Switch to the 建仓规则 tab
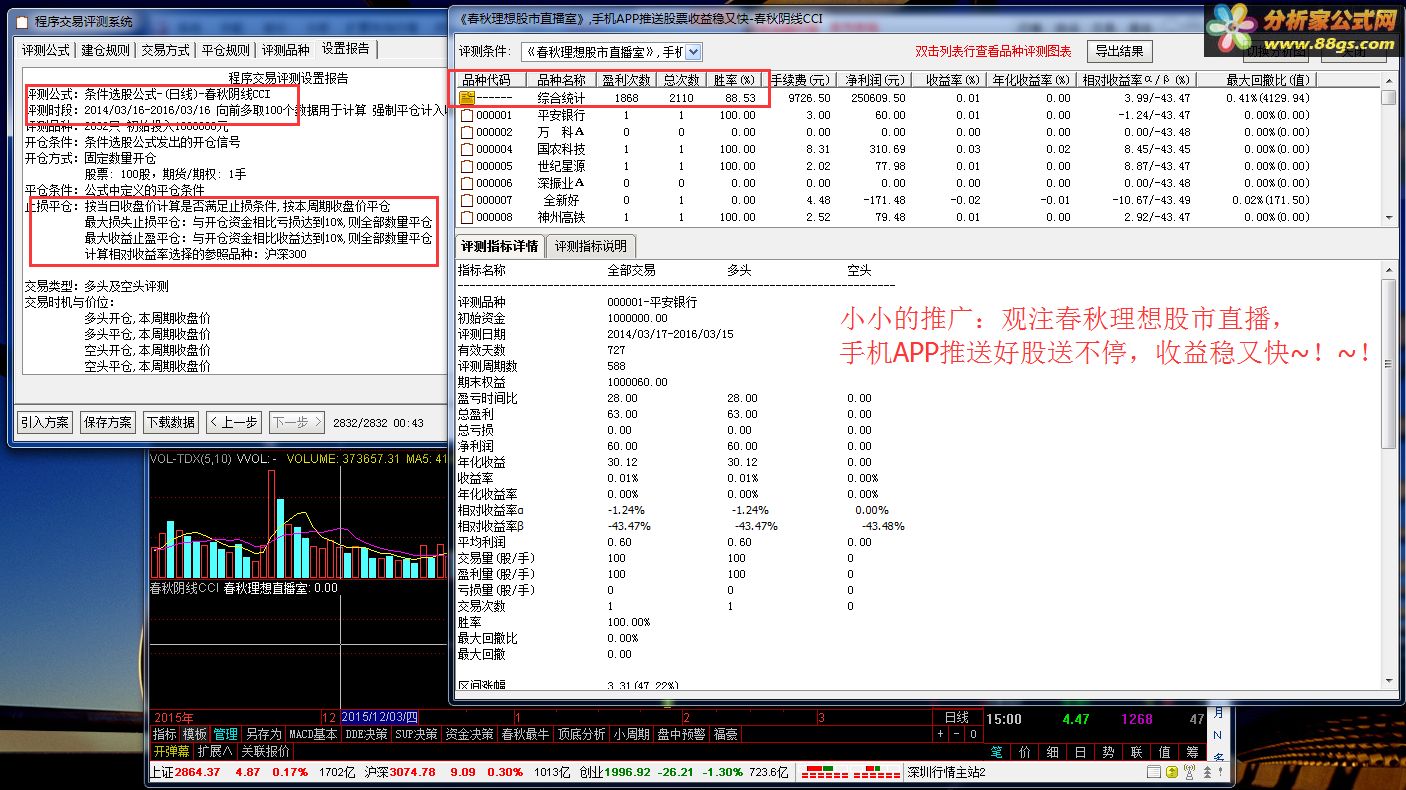The image size is (1406, 790). [x=105, y=49]
